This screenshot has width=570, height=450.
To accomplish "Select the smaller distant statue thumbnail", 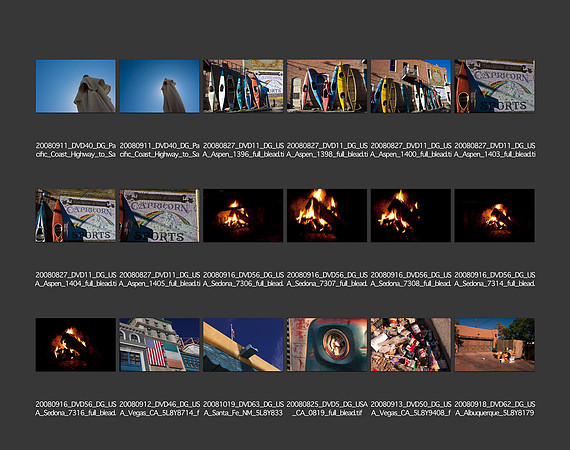I will point(159,86).
